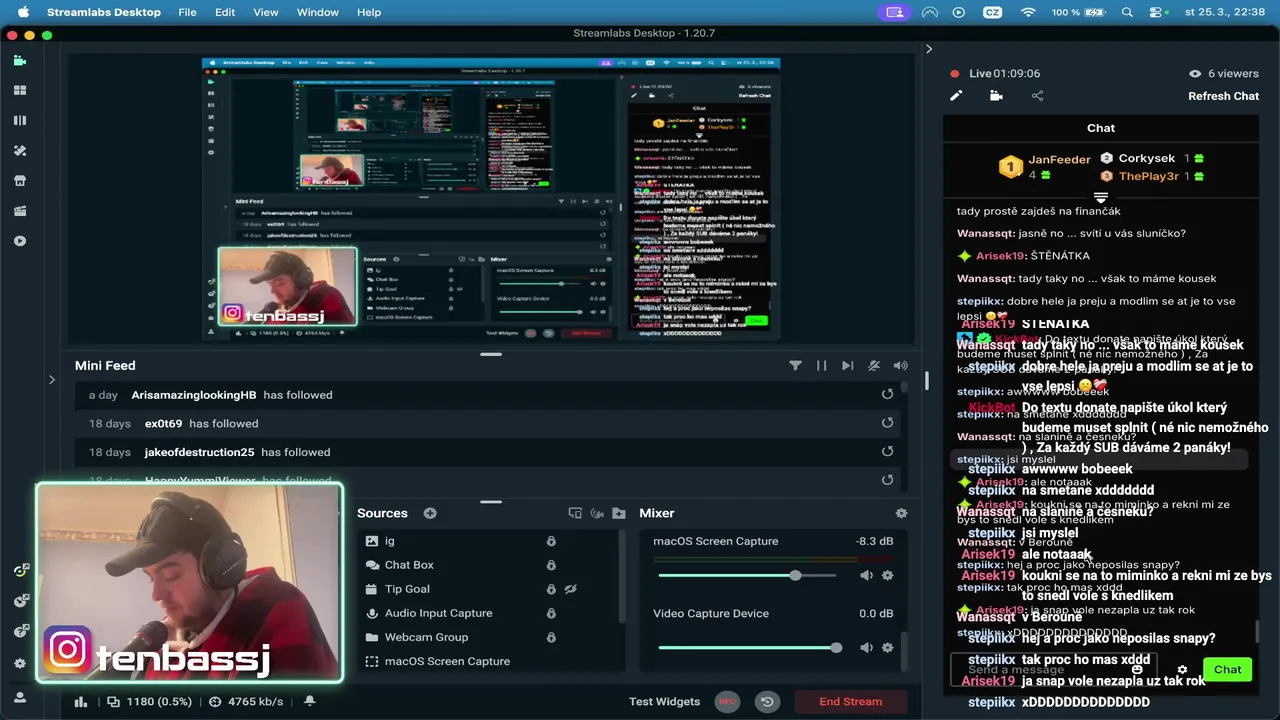Open sidebar settings gear icon
This screenshot has width=1280, height=720.
click(19, 663)
